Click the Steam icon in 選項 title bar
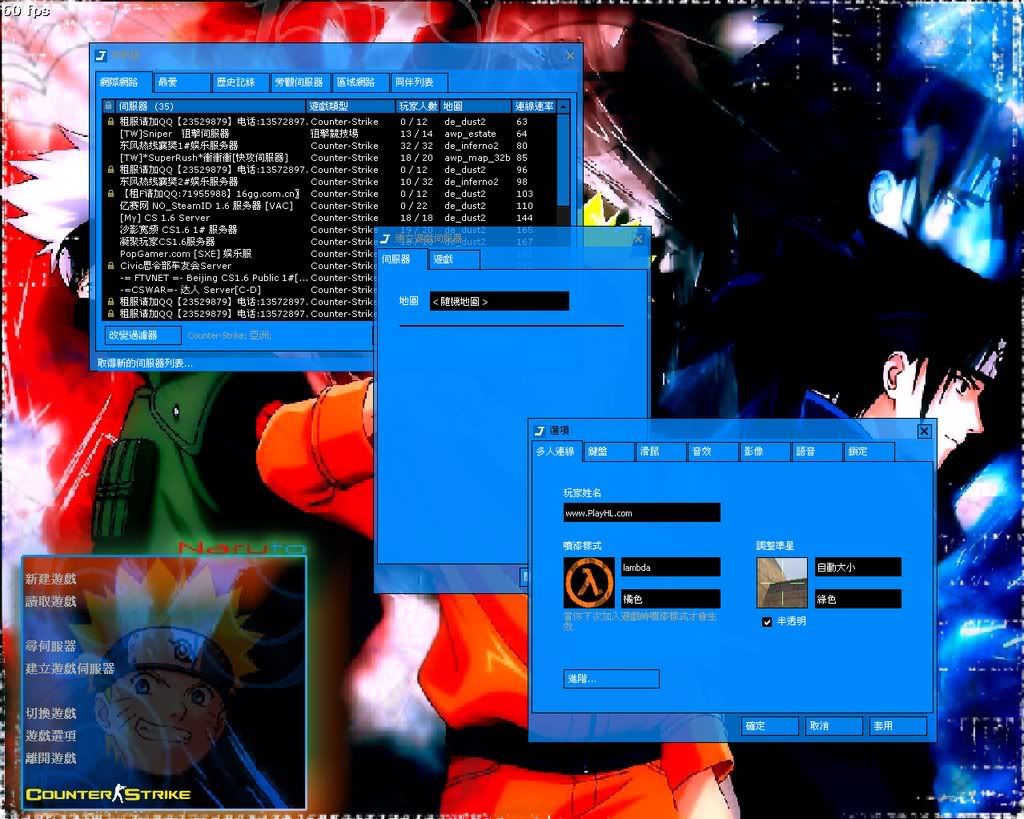 540,431
